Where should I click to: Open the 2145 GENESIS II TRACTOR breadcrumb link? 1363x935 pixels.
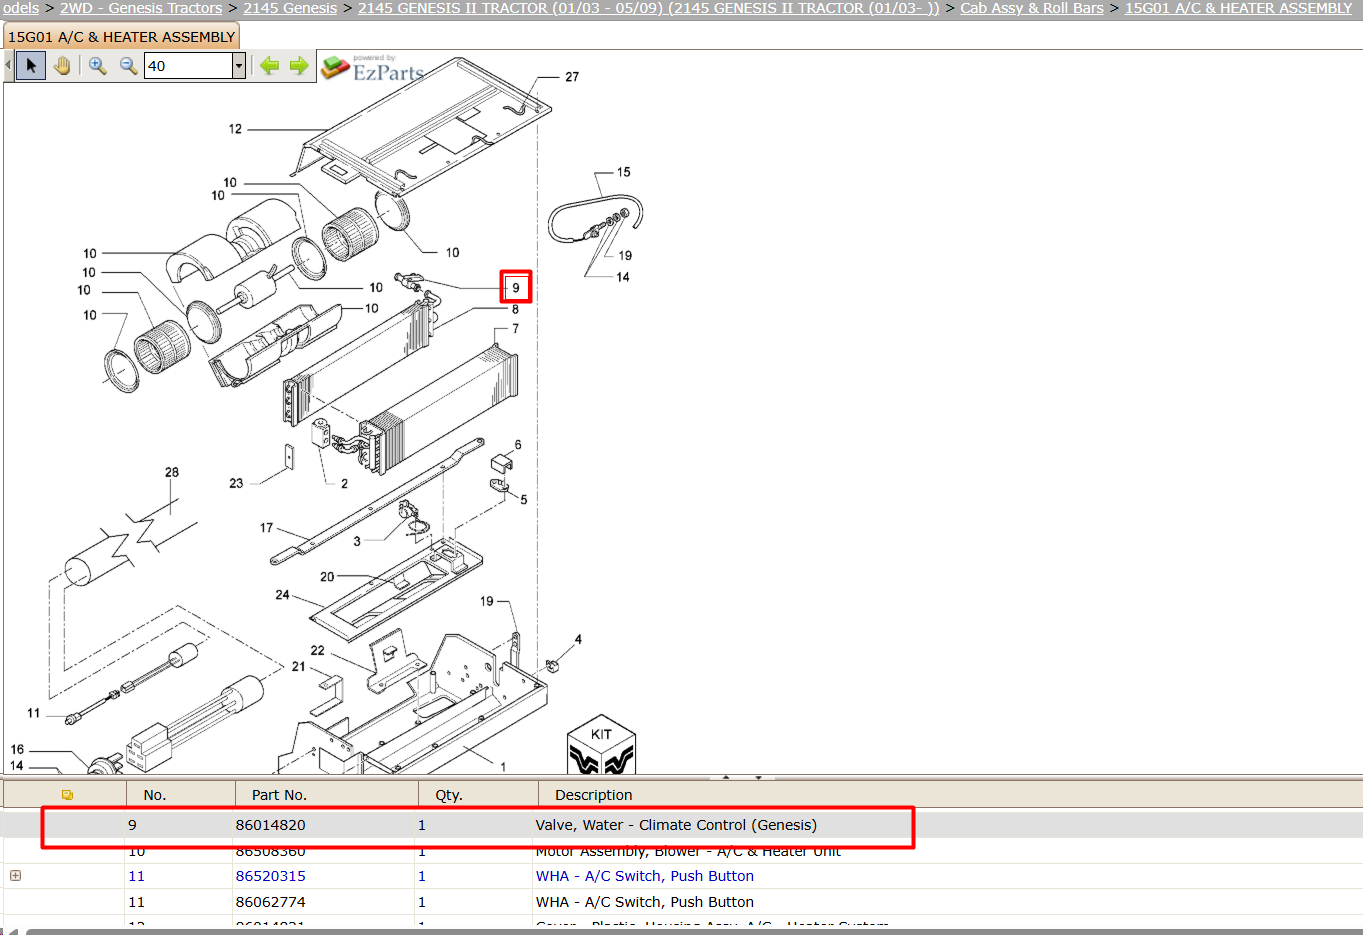click(x=649, y=8)
